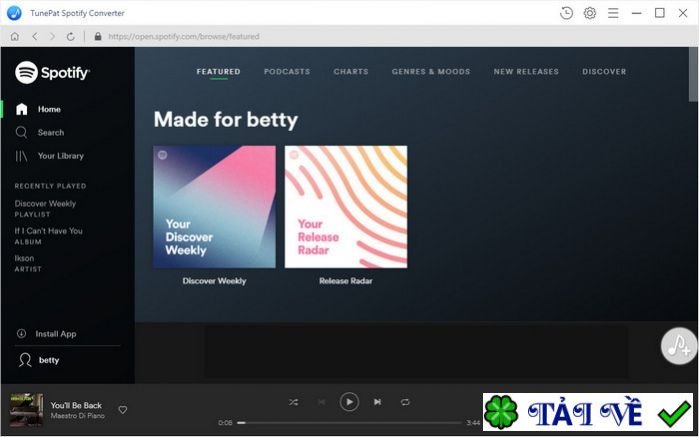Open the hamburger menu in title bar

pos(613,13)
